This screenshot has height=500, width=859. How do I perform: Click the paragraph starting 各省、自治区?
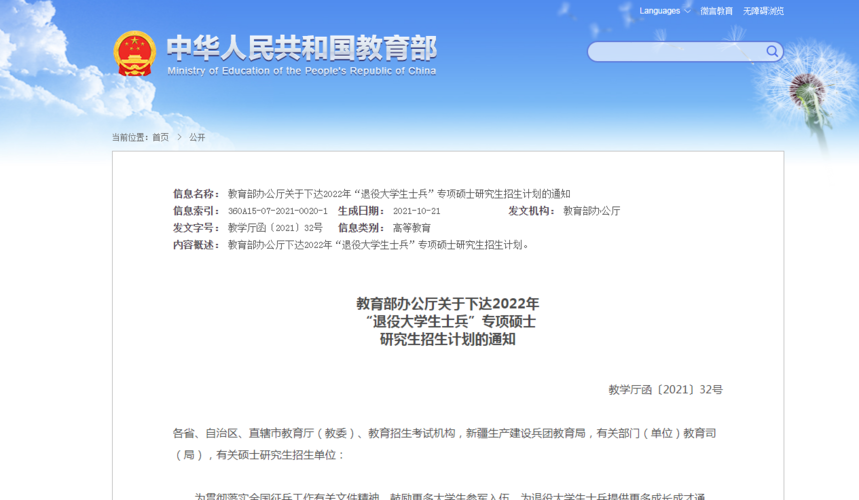(x=444, y=444)
